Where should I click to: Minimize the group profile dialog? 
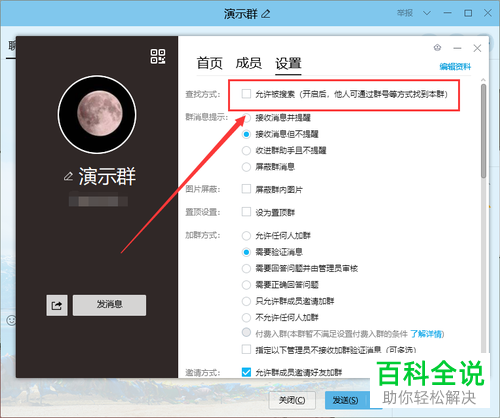457,48
